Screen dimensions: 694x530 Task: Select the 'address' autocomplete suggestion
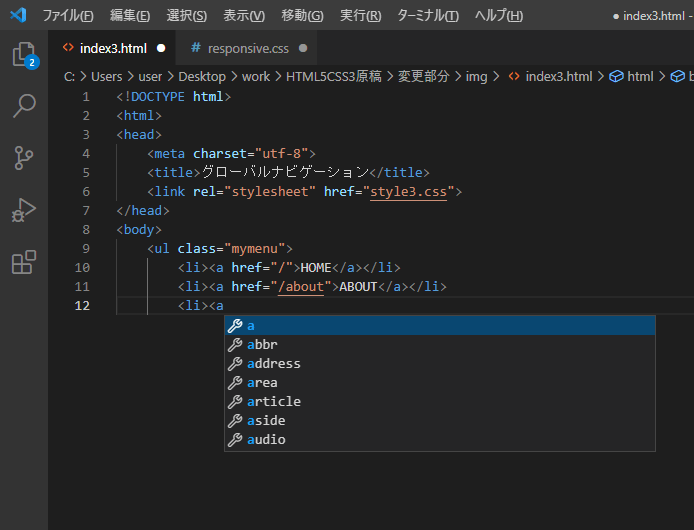[440, 364]
